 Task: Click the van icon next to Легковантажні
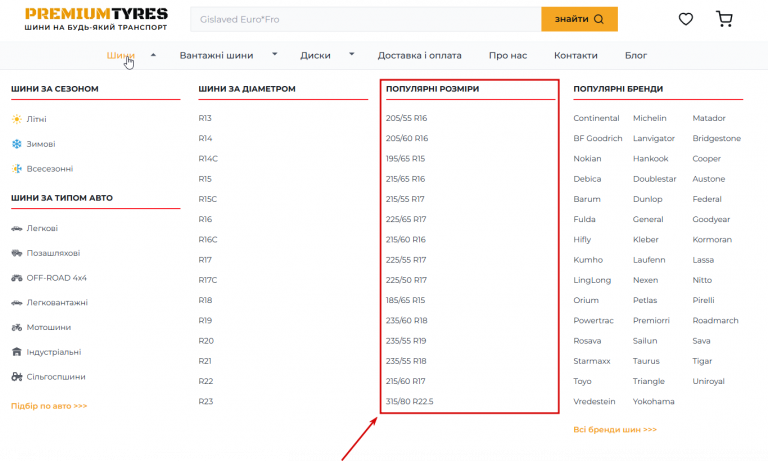point(17,303)
